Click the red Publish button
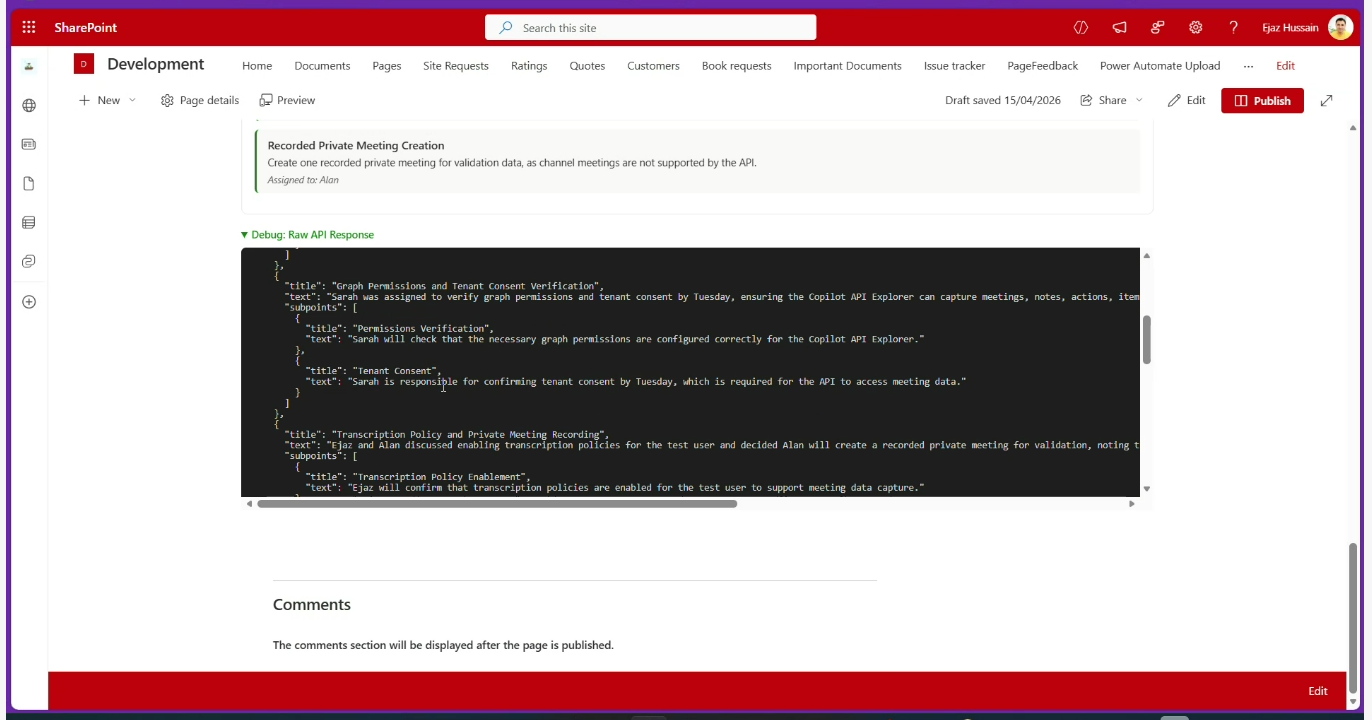This screenshot has height=720, width=1372. [1261, 100]
